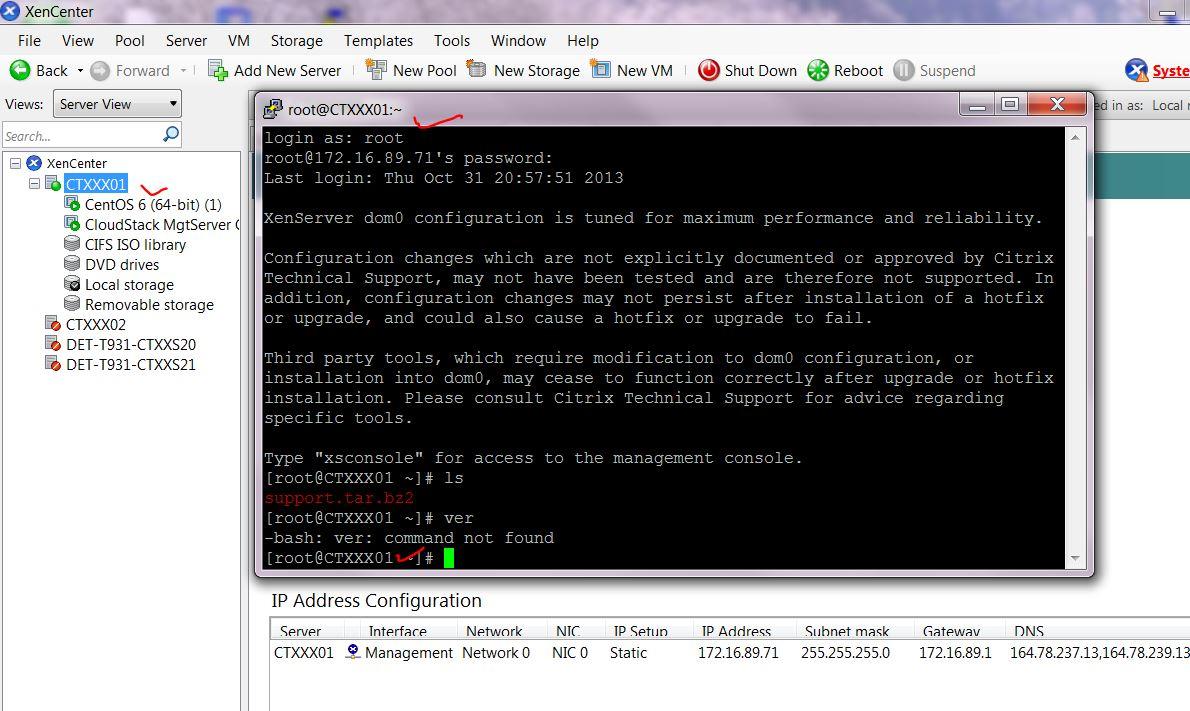The image size is (1190, 711).
Task: Click the CIFS ISO library disk icon
Action: pyautogui.click(x=72, y=244)
